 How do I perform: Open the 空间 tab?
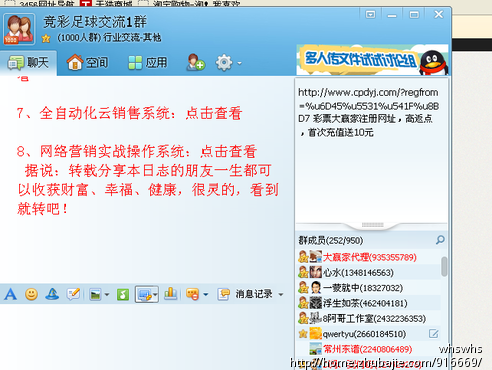point(87,63)
